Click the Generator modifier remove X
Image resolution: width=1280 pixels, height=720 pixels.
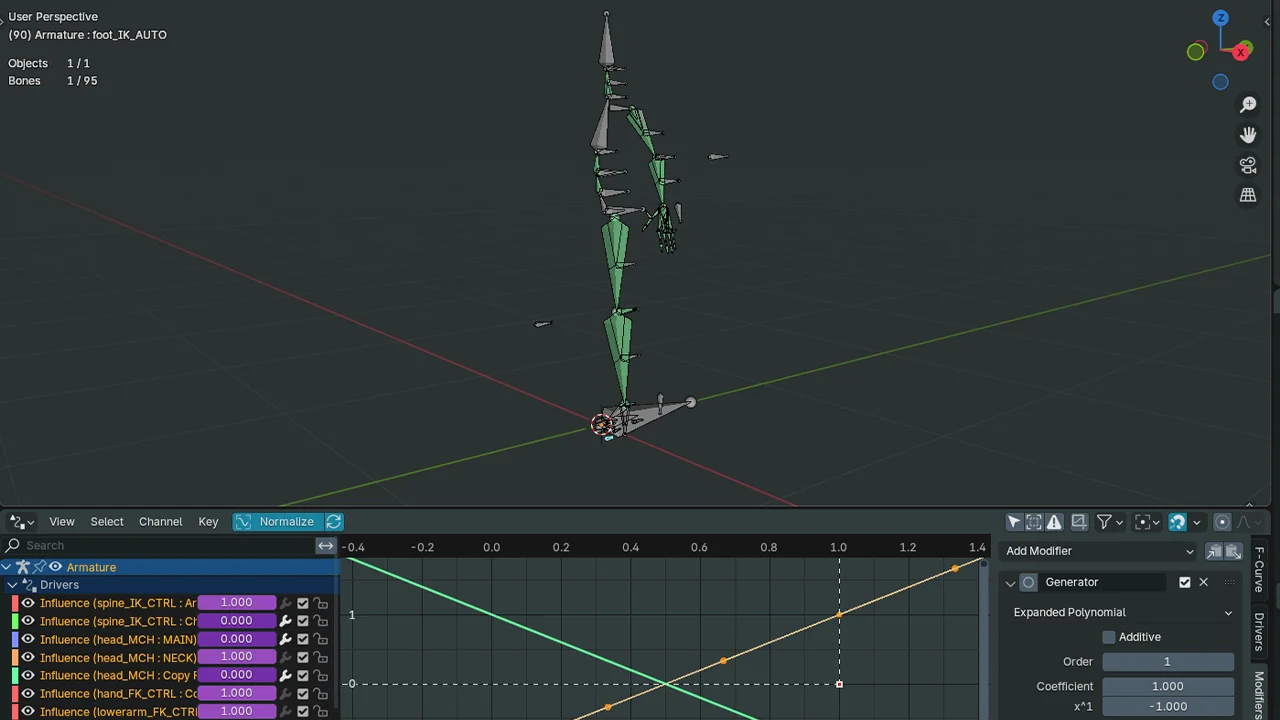pos(1203,582)
